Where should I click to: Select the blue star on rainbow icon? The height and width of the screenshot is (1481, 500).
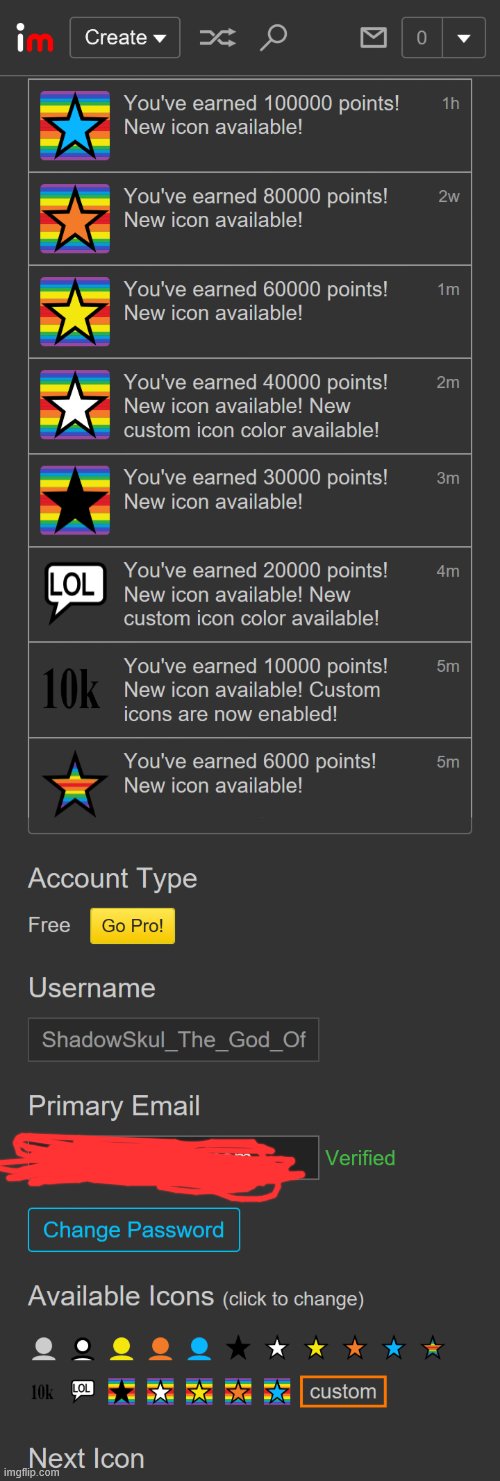click(x=277, y=1391)
